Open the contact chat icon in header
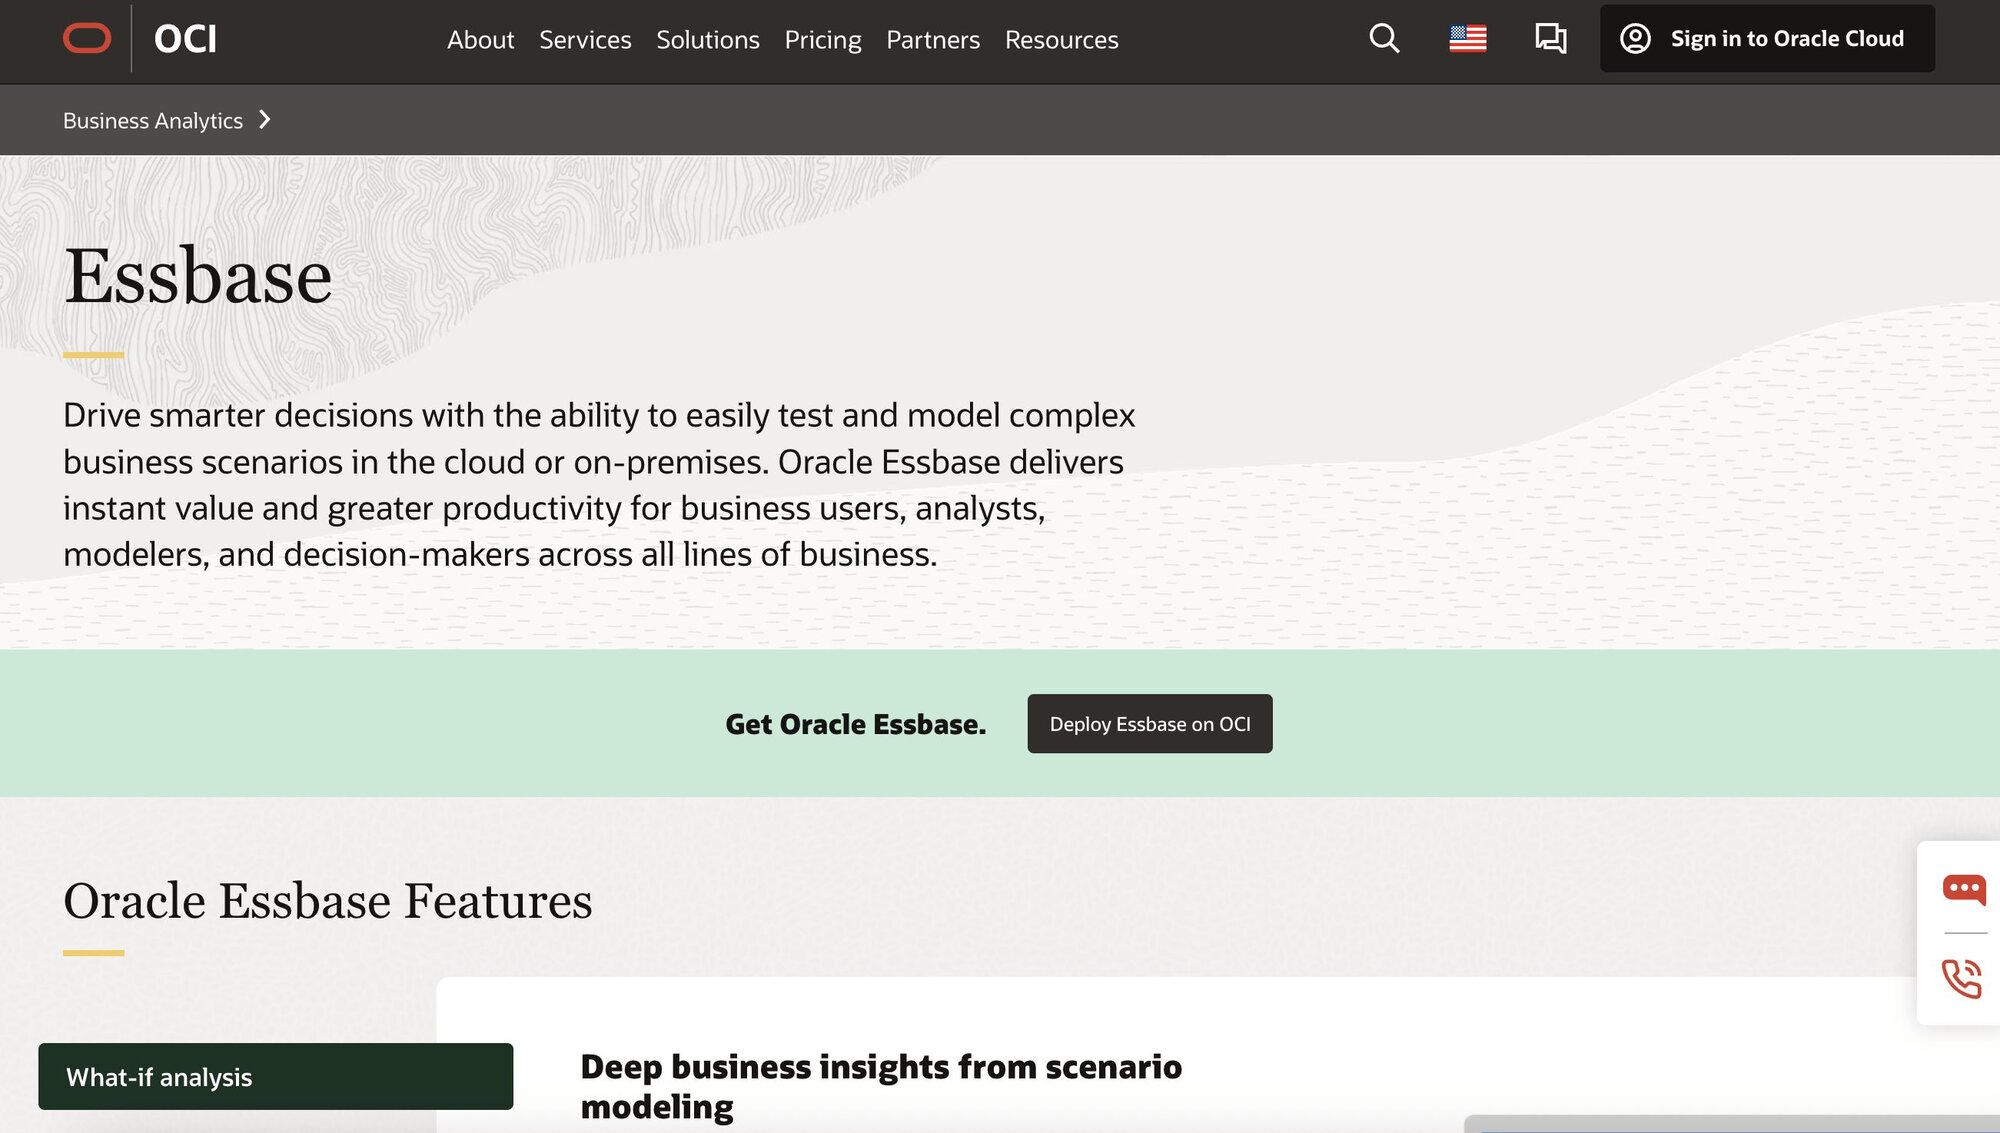2000x1133 pixels. [1551, 38]
